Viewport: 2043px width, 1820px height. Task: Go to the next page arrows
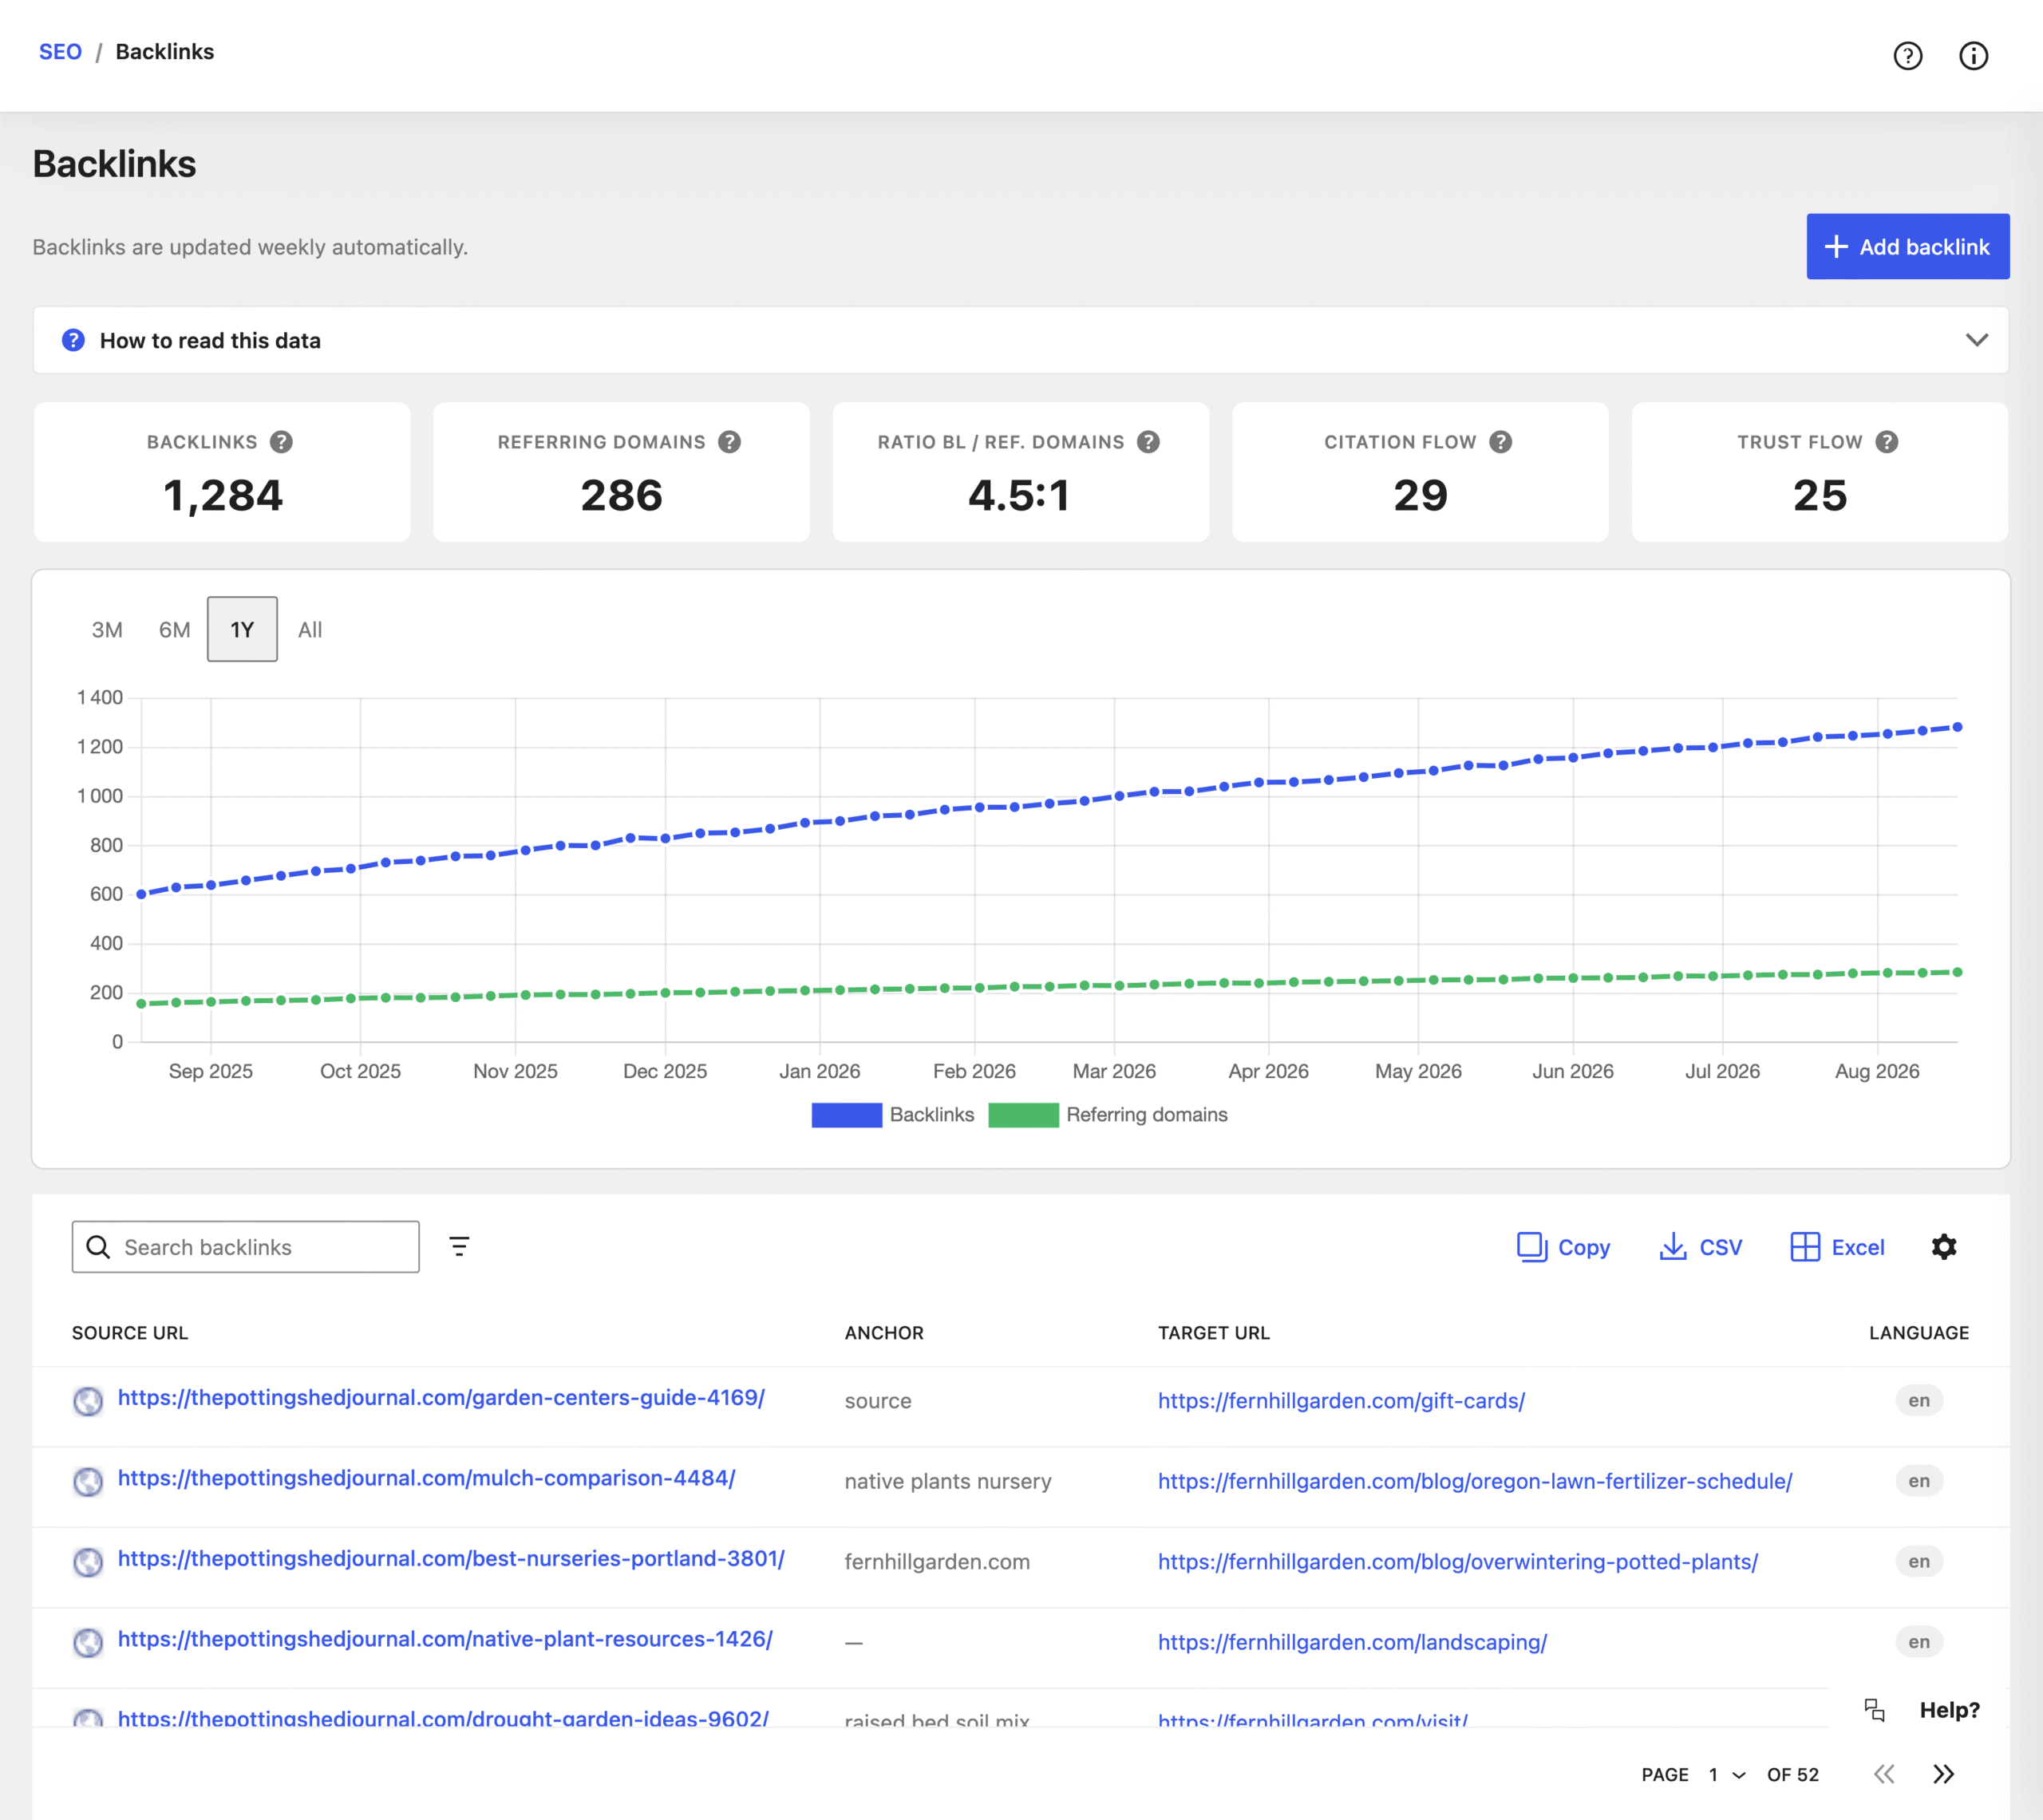1943,1774
